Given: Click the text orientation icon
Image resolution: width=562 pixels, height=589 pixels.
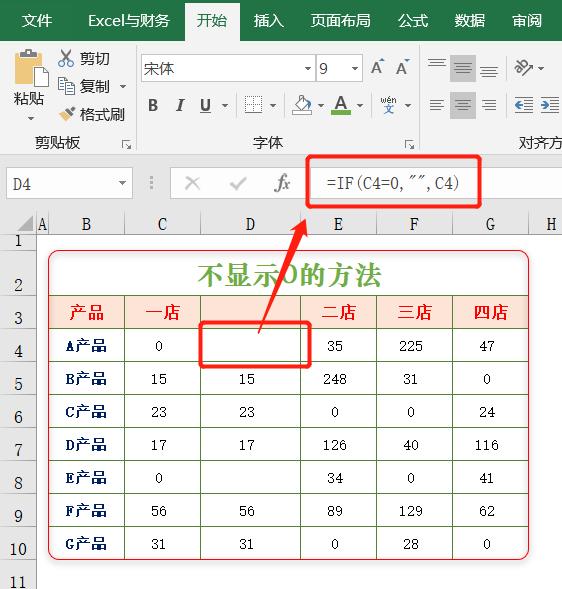Looking at the screenshot, I should click(x=523, y=68).
